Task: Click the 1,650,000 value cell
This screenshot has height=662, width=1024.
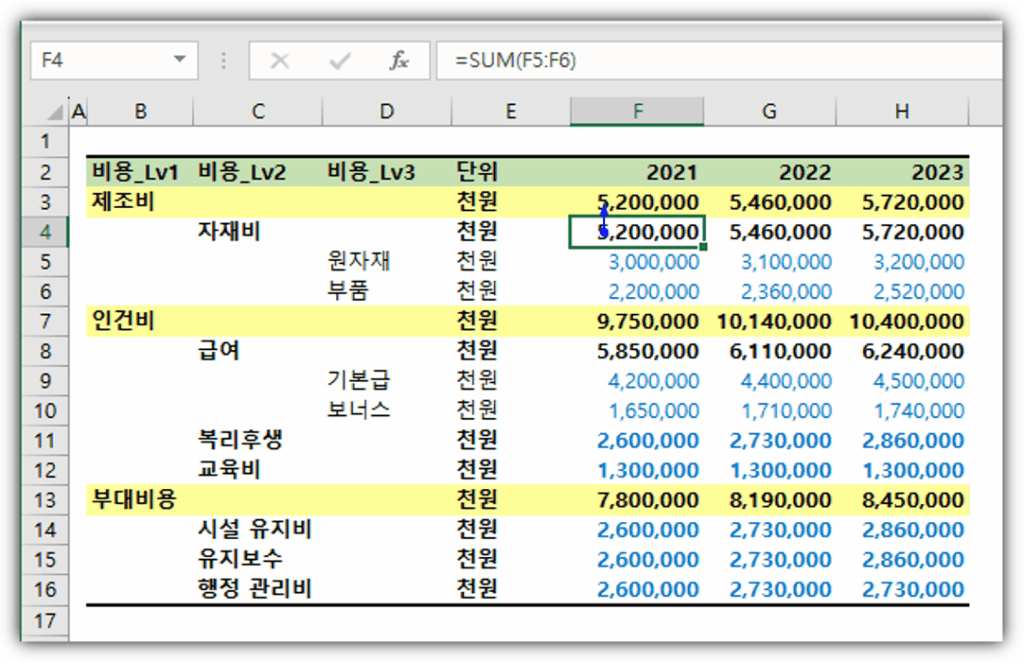Action: point(637,411)
